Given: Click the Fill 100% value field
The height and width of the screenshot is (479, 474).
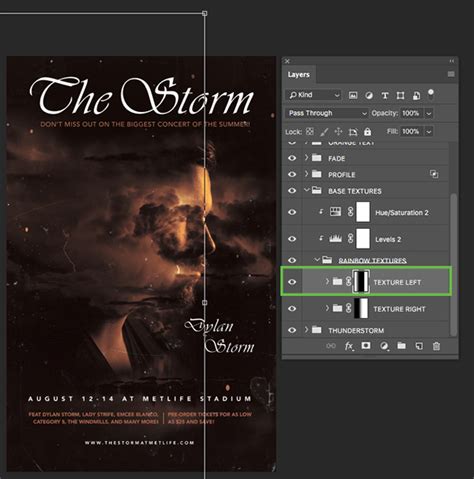Looking at the screenshot, I should (x=412, y=131).
